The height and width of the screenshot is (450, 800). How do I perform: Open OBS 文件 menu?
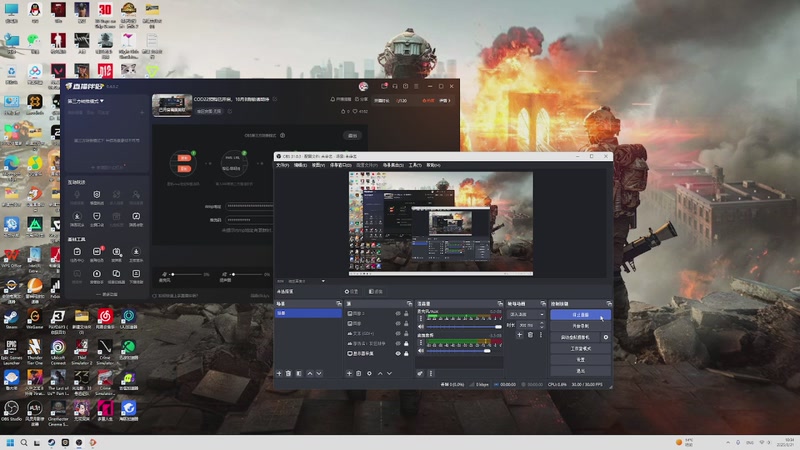tap(282, 165)
